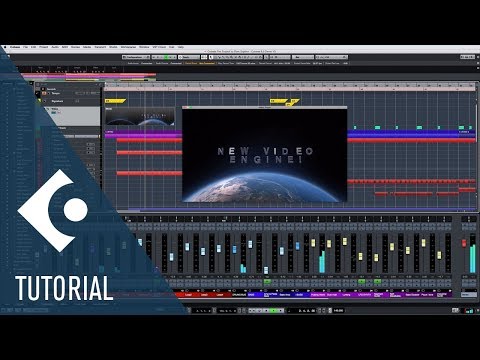Open the Project menu

(x=44, y=47)
